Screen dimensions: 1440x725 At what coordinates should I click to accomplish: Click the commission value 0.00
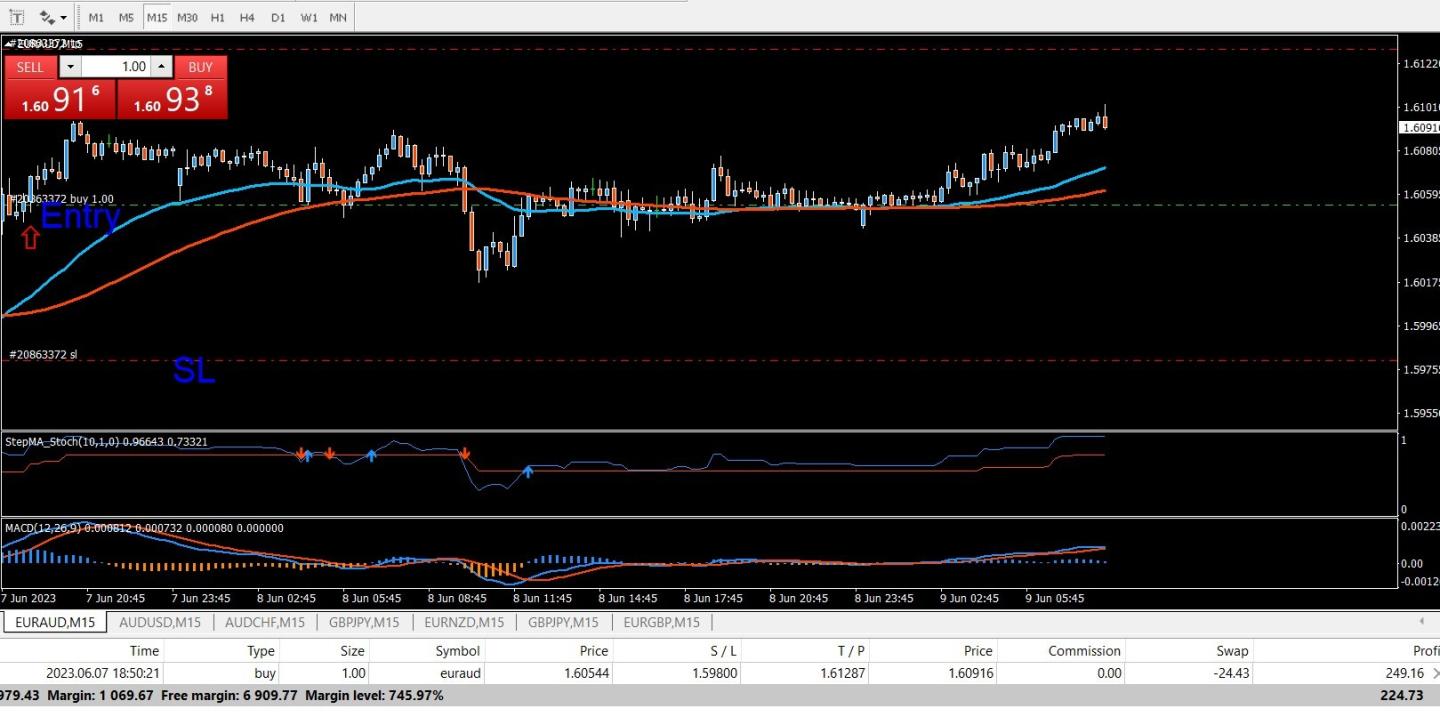[x=1109, y=673]
